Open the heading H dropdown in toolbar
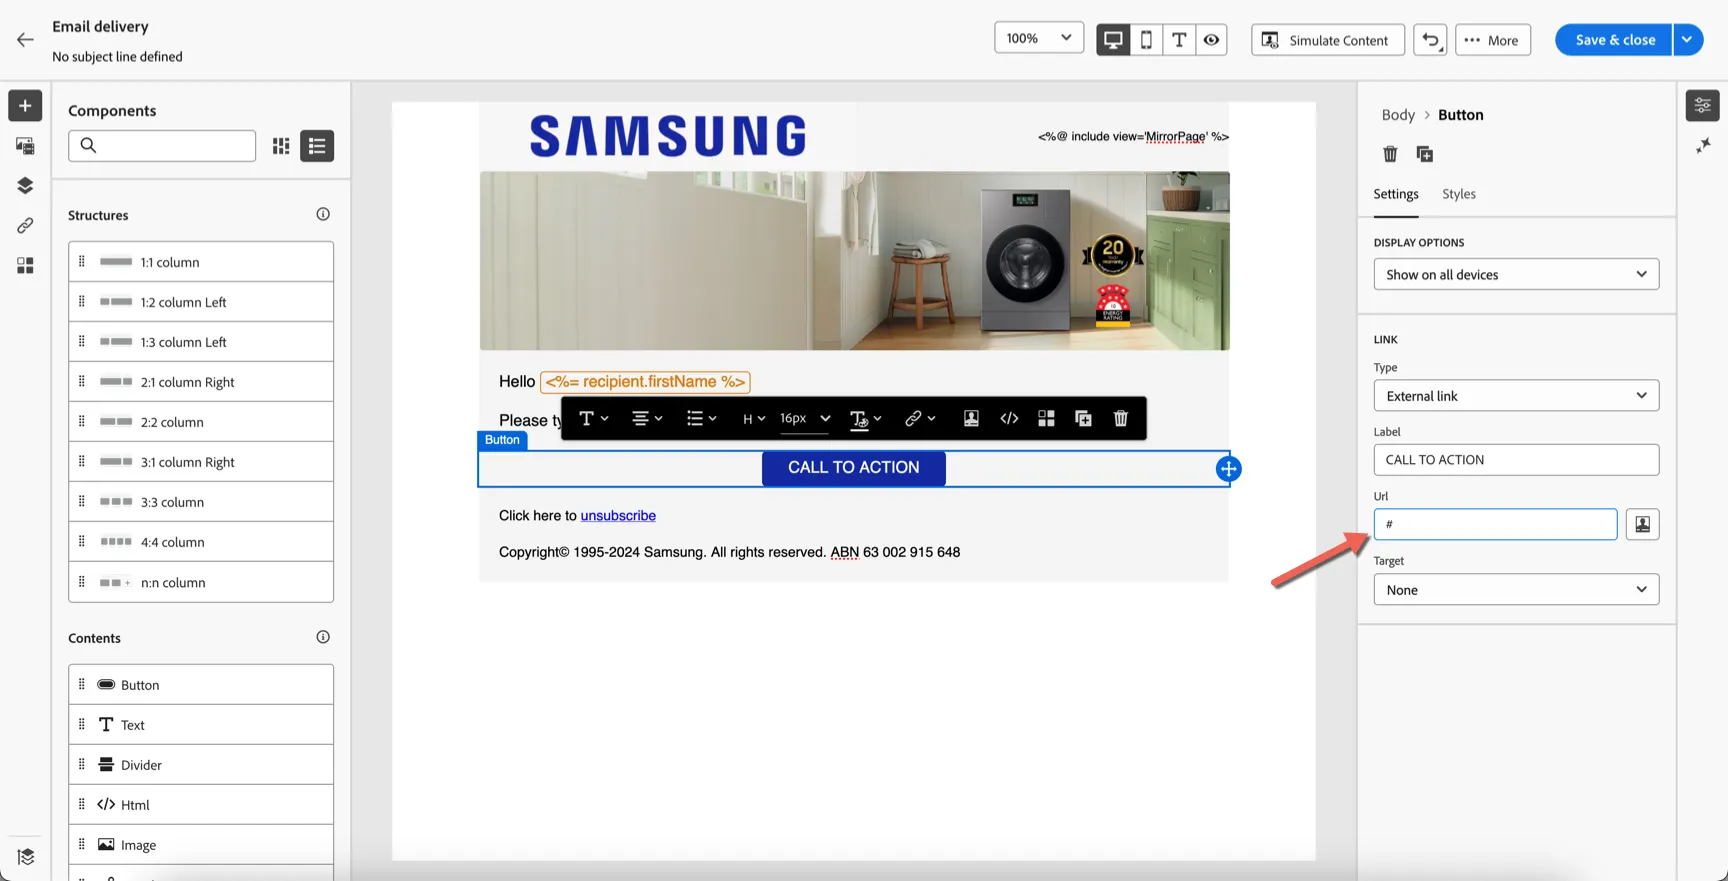1728x881 pixels. (x=753, y=419)
